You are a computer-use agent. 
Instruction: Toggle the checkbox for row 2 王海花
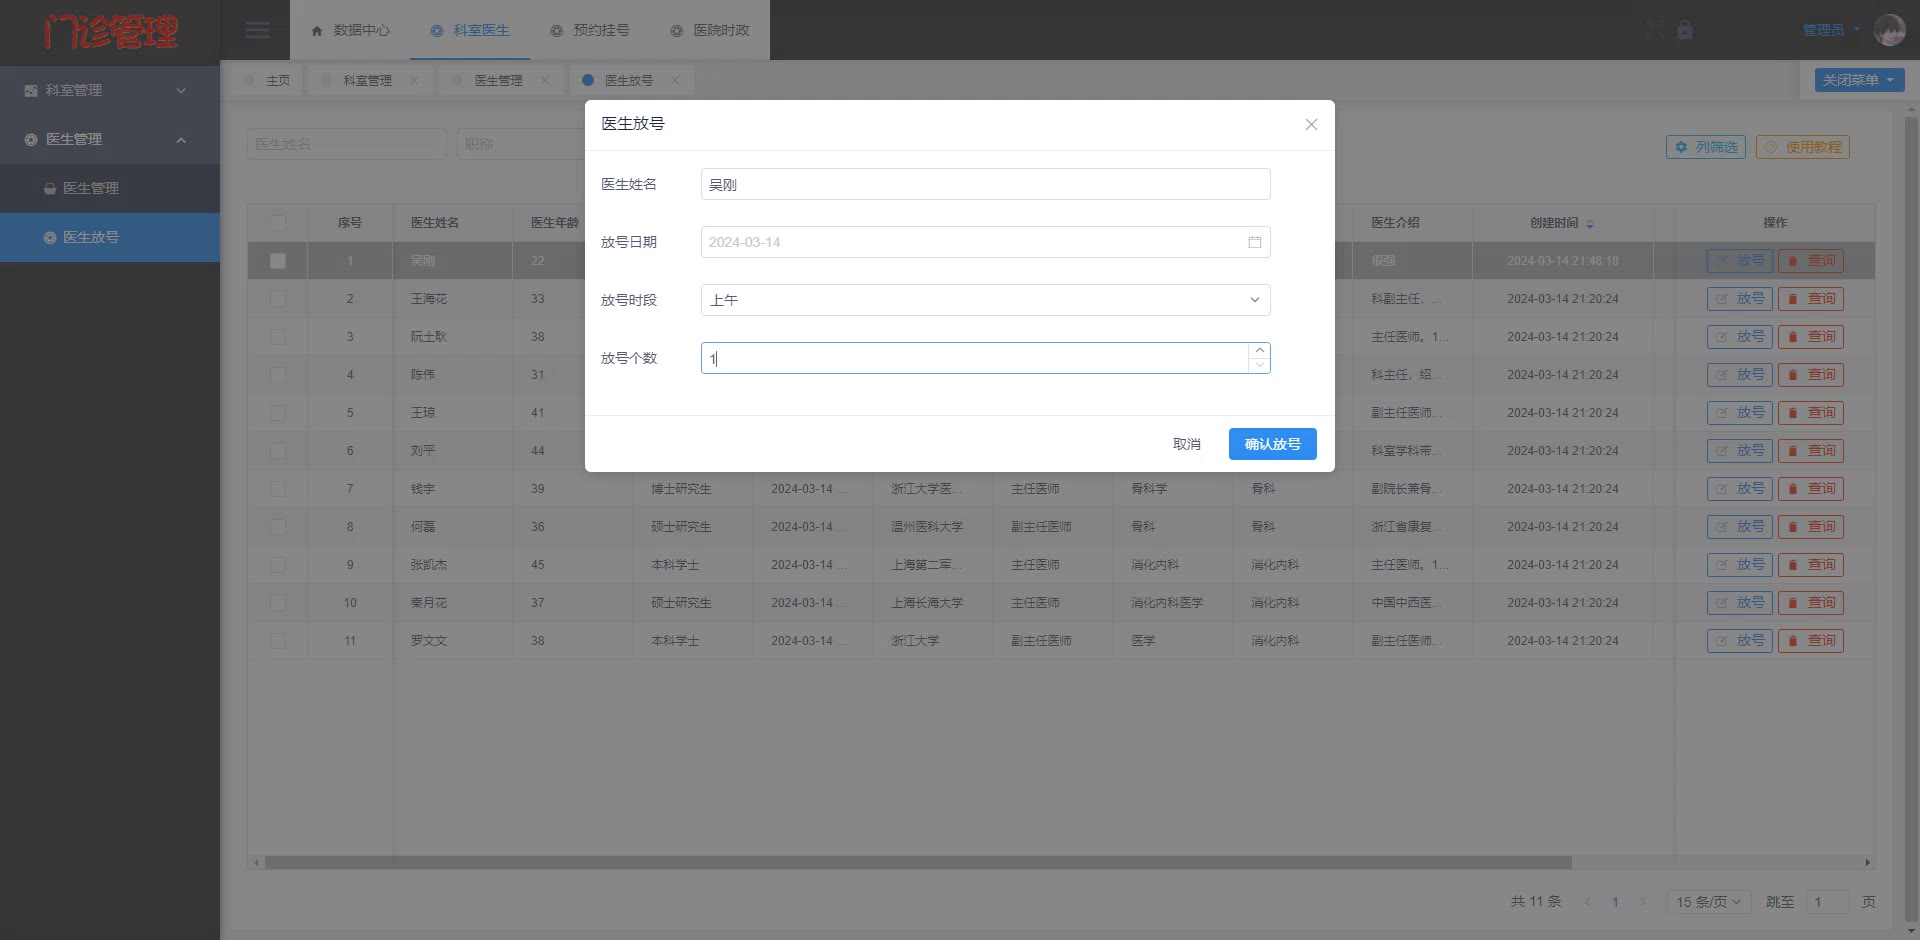278,299
